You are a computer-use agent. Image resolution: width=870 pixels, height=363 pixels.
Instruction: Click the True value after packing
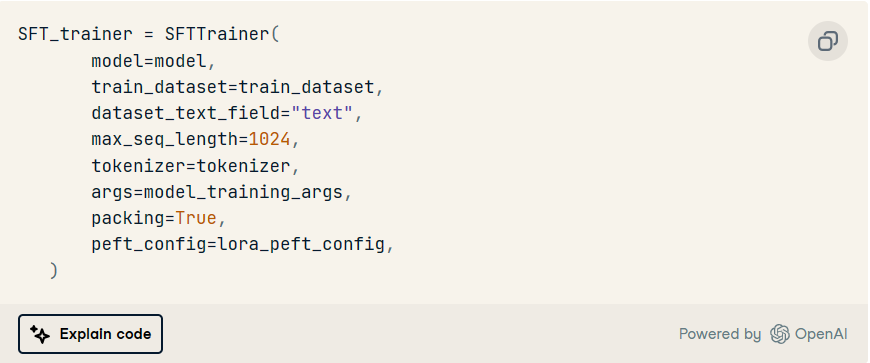[x=196, y=218]
